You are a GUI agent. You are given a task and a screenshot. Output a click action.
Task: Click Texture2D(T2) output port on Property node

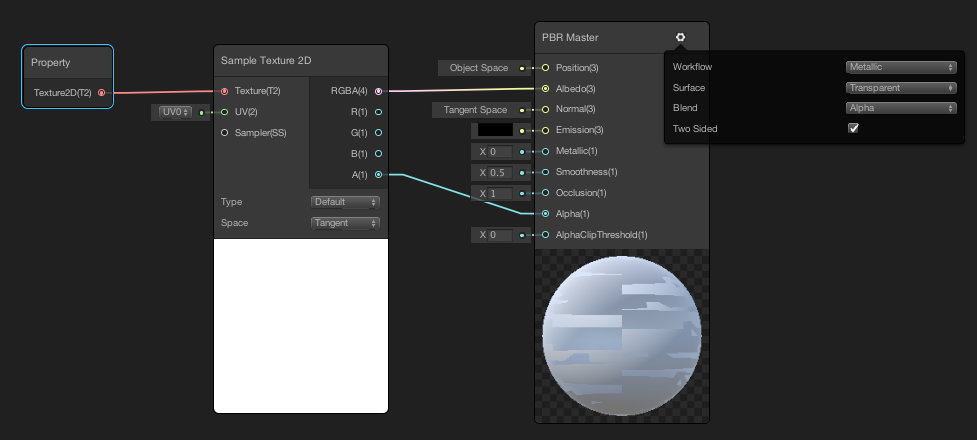[x=101, y=93]
